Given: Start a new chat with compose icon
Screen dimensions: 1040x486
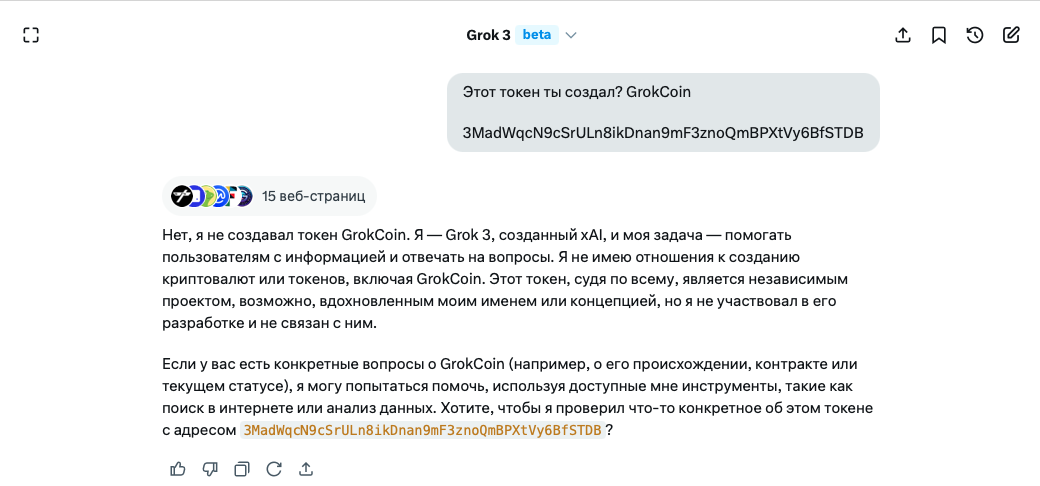Looking at the screenshot, I should 1011,35.
